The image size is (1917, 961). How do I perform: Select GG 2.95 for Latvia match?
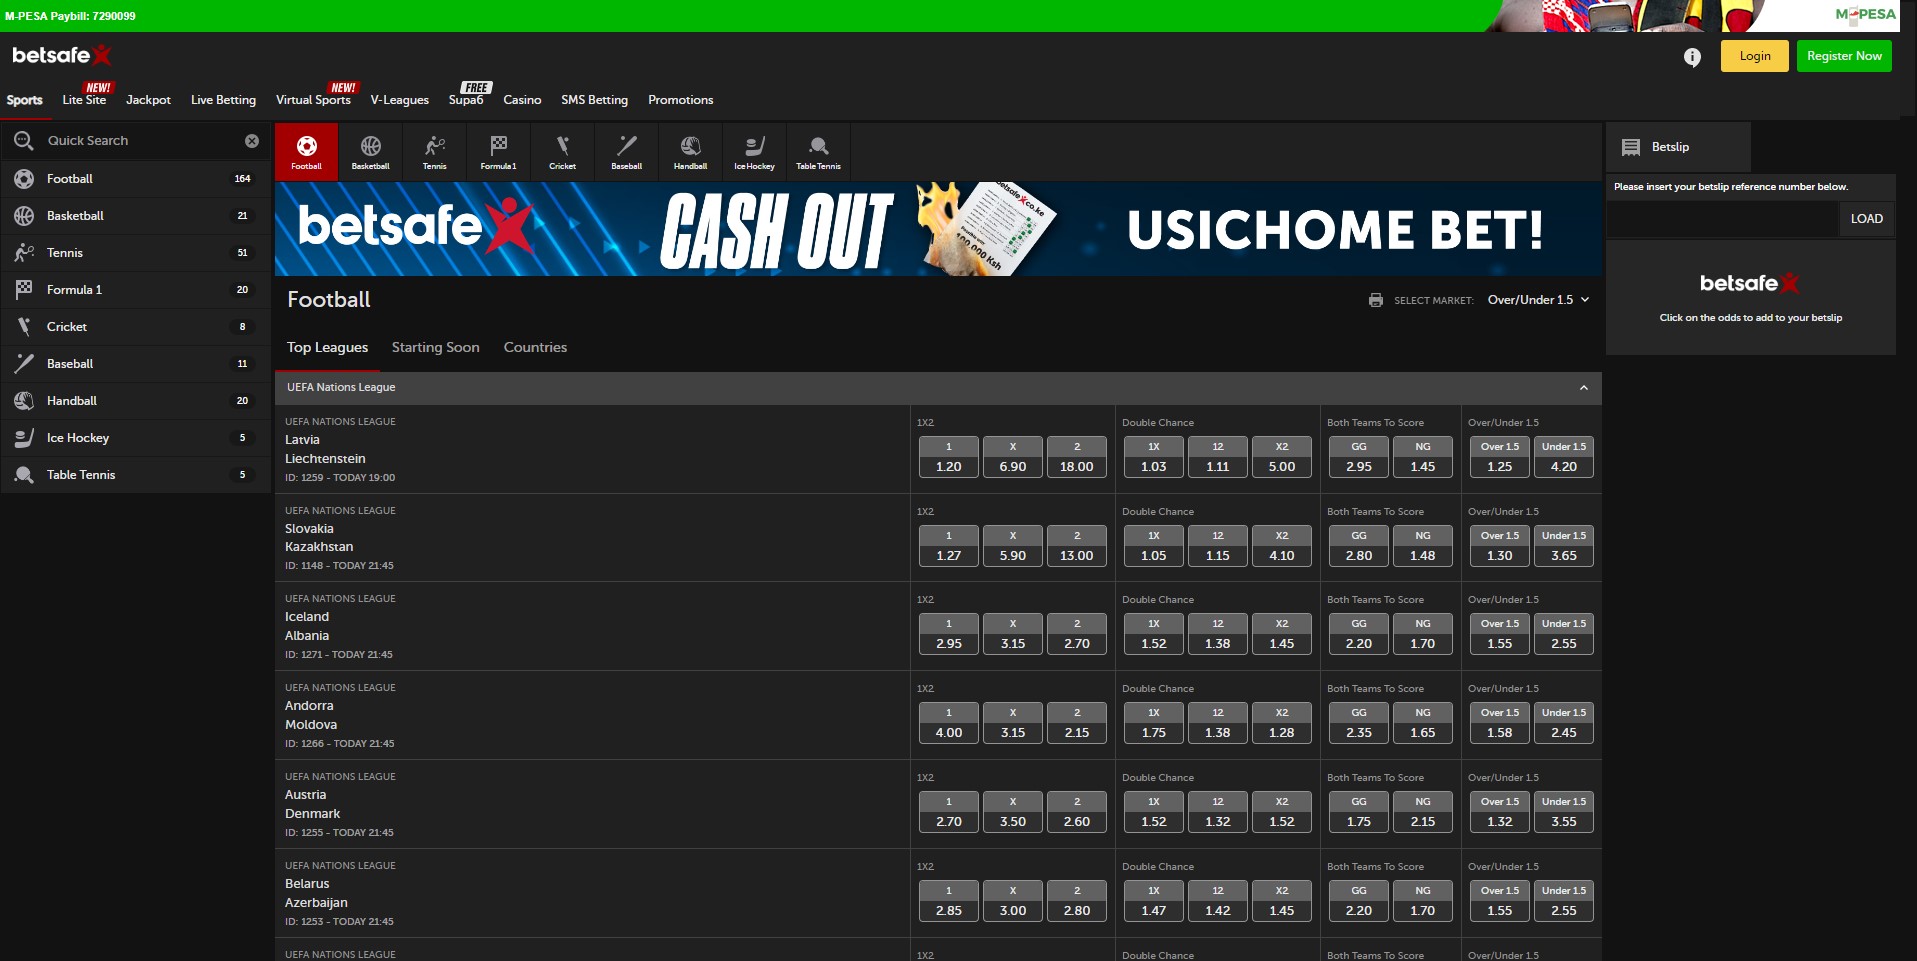click(1359, 457)
